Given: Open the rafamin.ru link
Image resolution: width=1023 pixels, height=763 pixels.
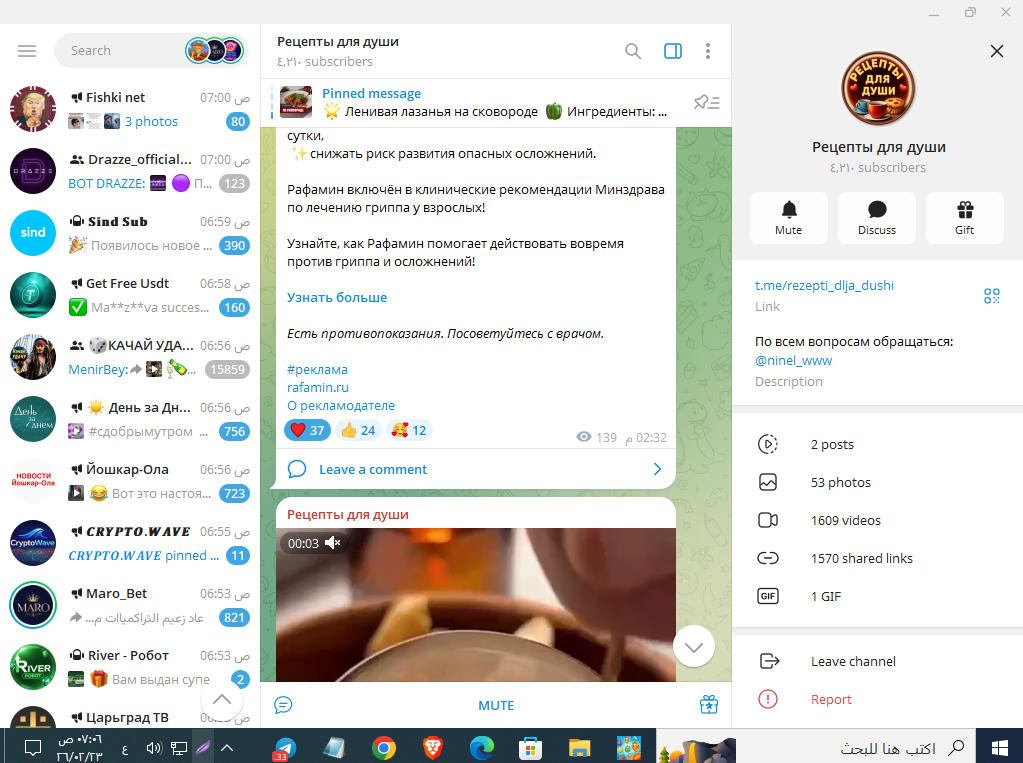Looking at the screenshot, I should tap(318, 388).
